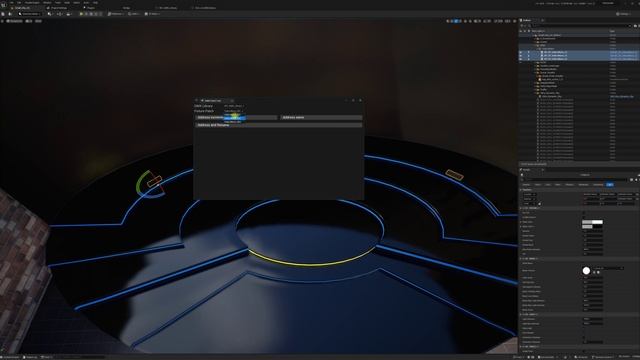Toggle visibility eye of third selected Outliner row
Screen dimensions: 640x360
(x=520, y=59)
